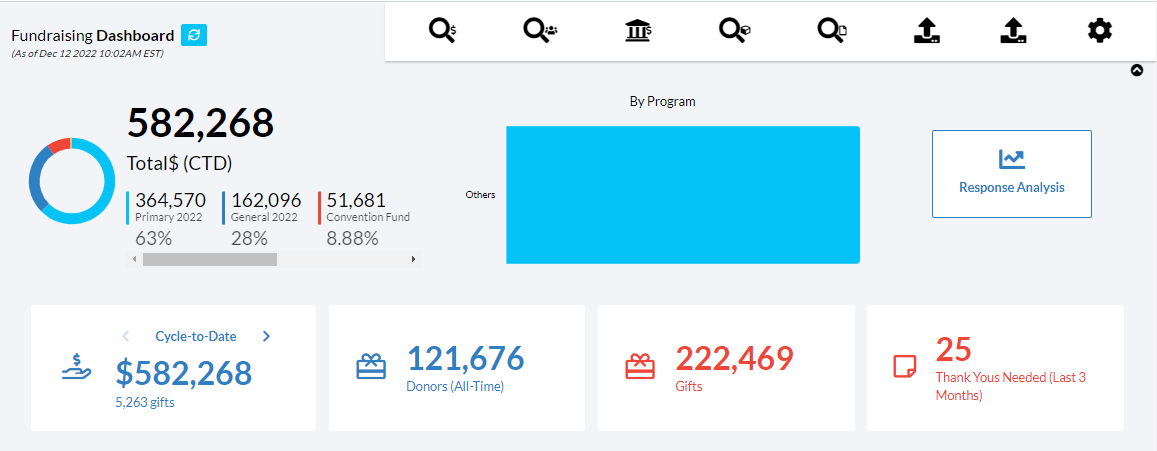Open settings with the gear icon
The height and width of the screenshot is (451, 1157).
click(x=1100, y=31)
